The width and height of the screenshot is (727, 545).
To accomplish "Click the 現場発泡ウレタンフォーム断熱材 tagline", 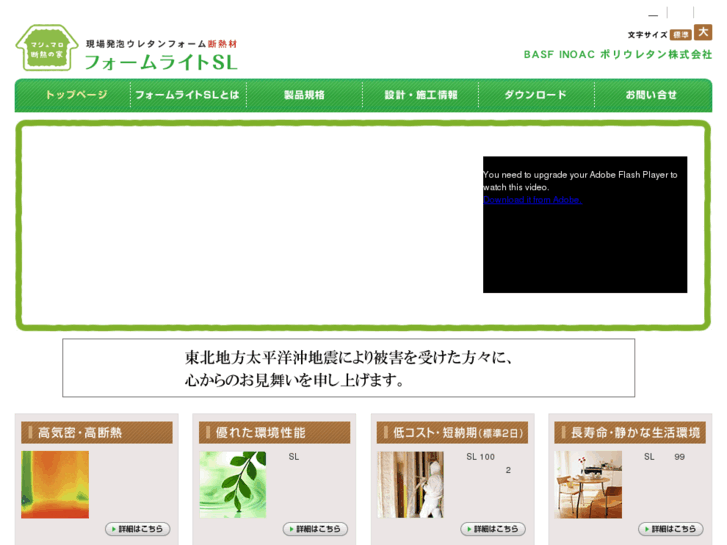I will [x=161, y=44].
